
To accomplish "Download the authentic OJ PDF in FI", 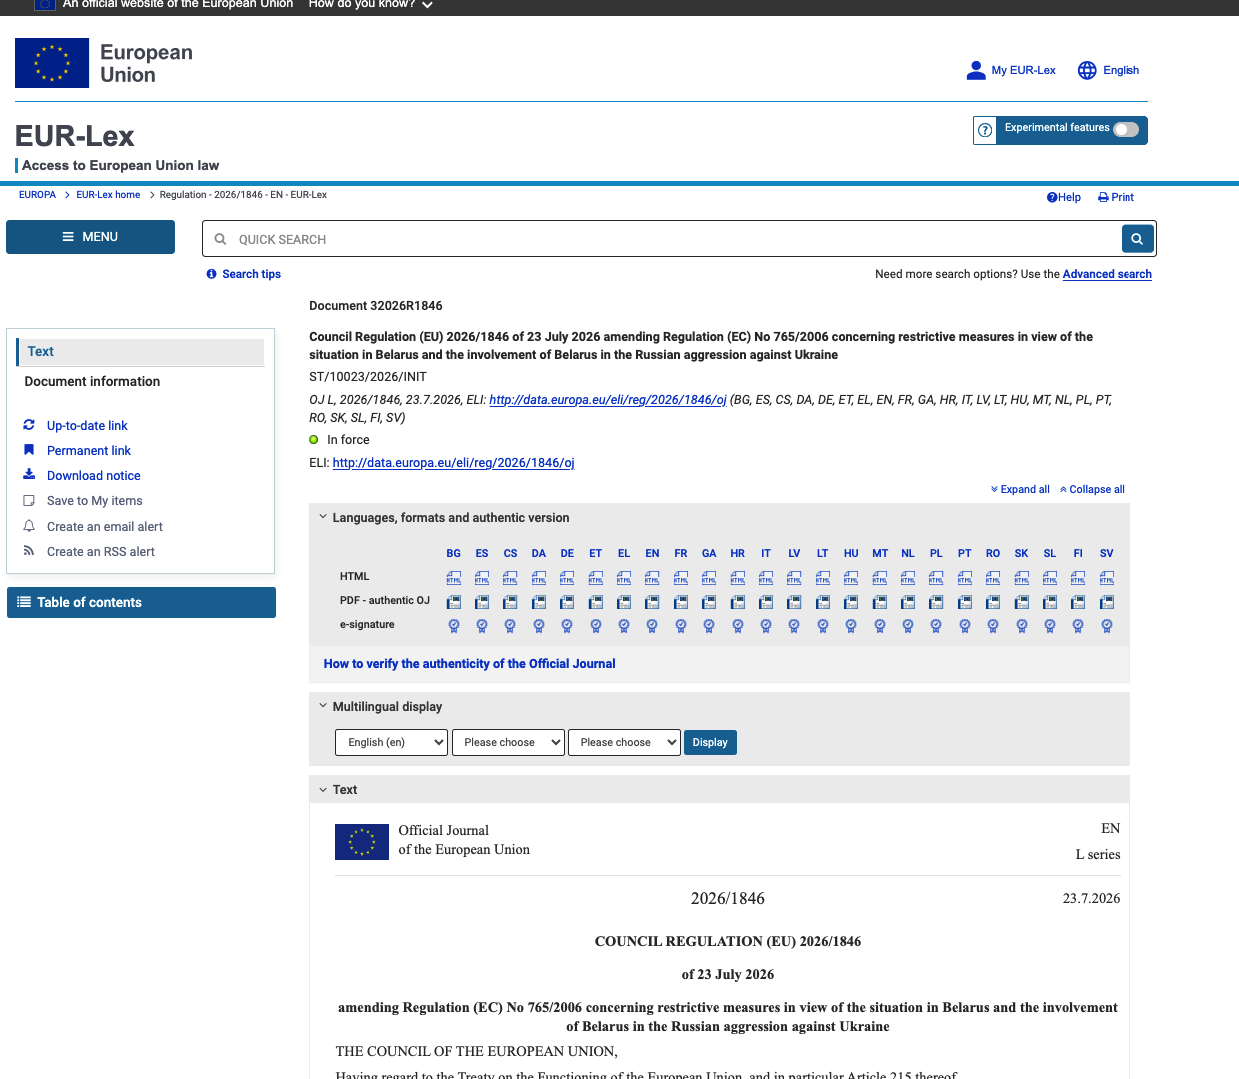I will coord(1078,602).
